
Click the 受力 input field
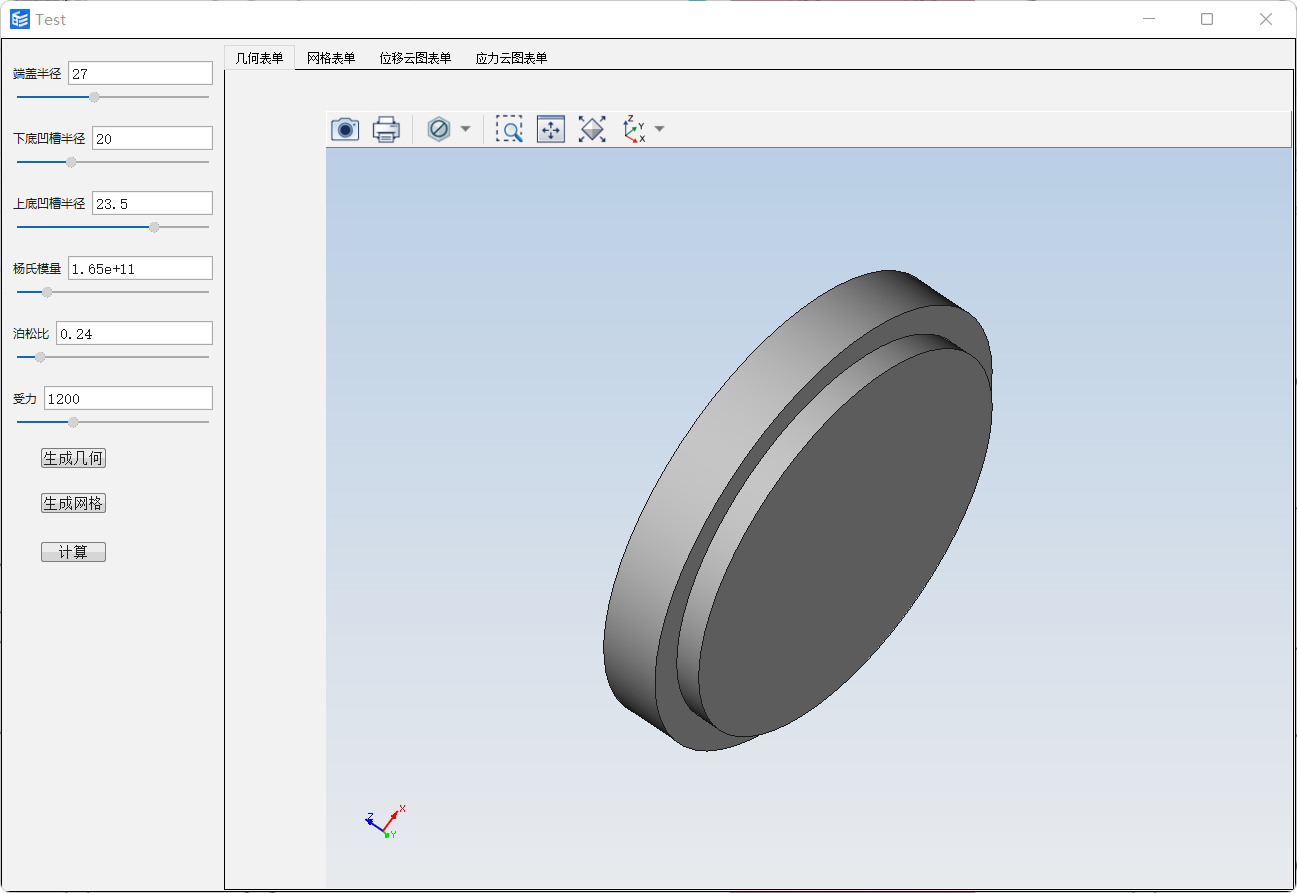pos(128,398)
